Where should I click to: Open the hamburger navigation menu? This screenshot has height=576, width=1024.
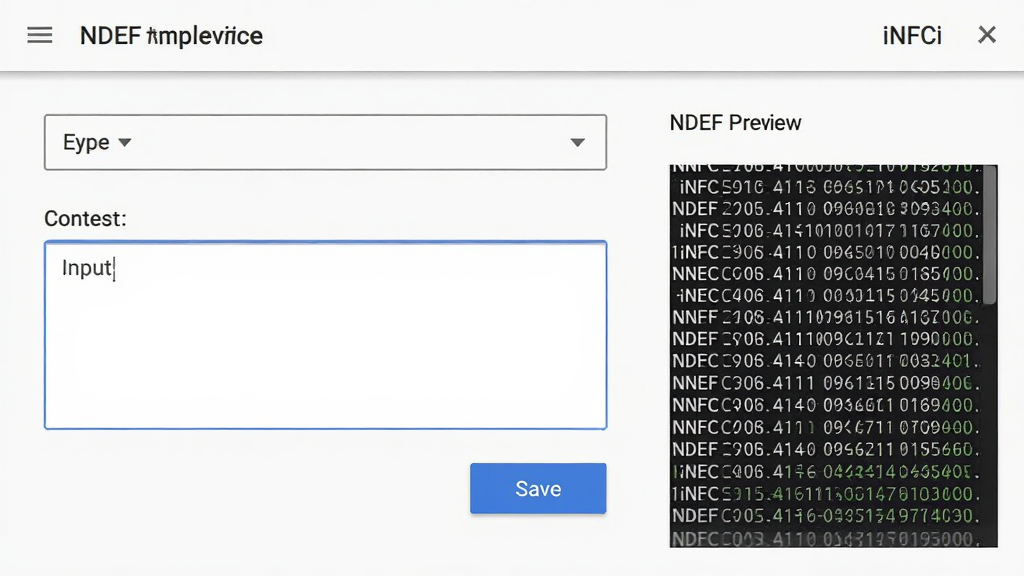40,35
